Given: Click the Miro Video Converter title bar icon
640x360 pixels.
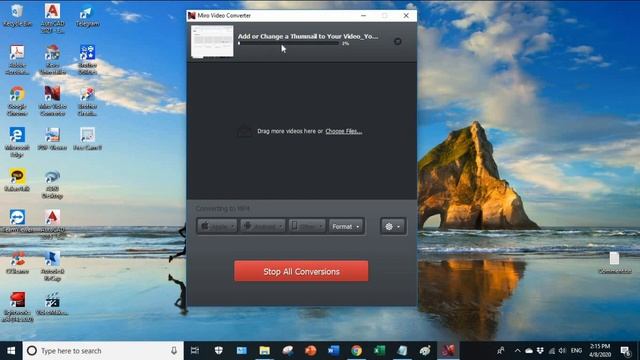Looking at the screenshot, I should (x=192, y=16).
